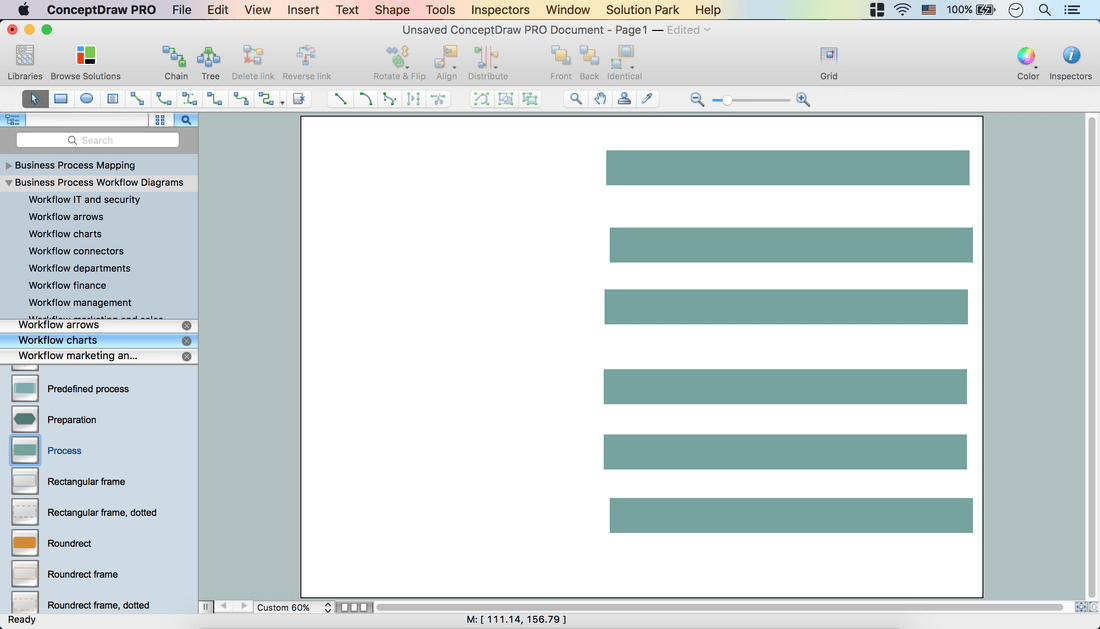Activate the Eyedropper tool
The image size is (1100, 629).
click(647, 99)
